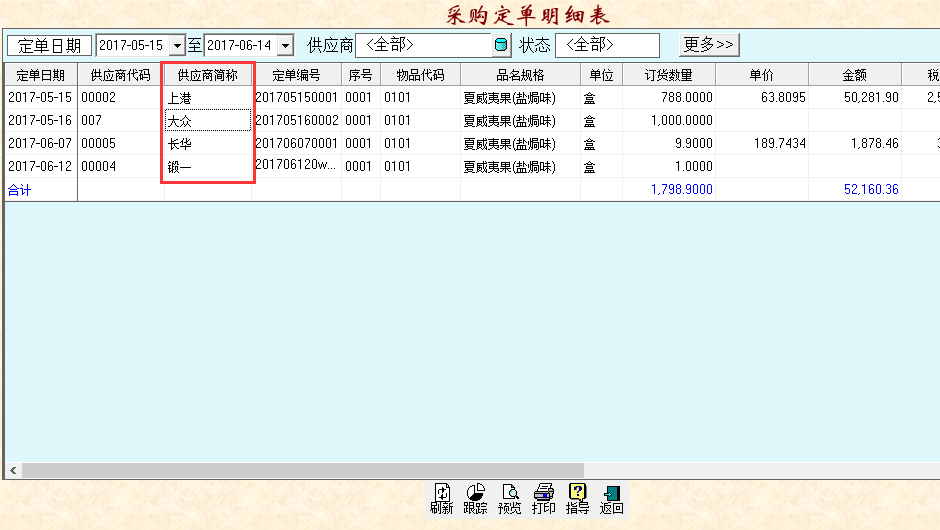
Task: Select supplier cell 长华
Action: [207, 144]
